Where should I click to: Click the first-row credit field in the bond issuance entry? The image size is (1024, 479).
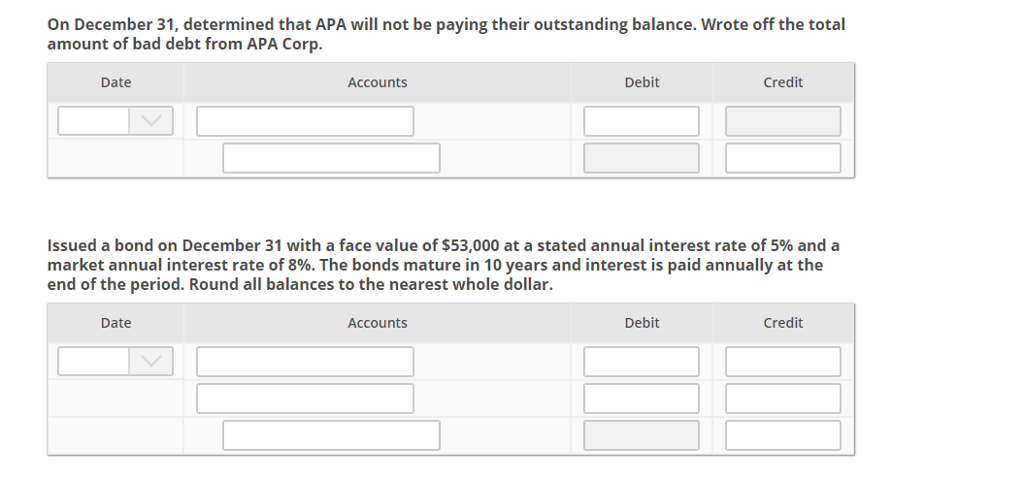pos(783,361)
